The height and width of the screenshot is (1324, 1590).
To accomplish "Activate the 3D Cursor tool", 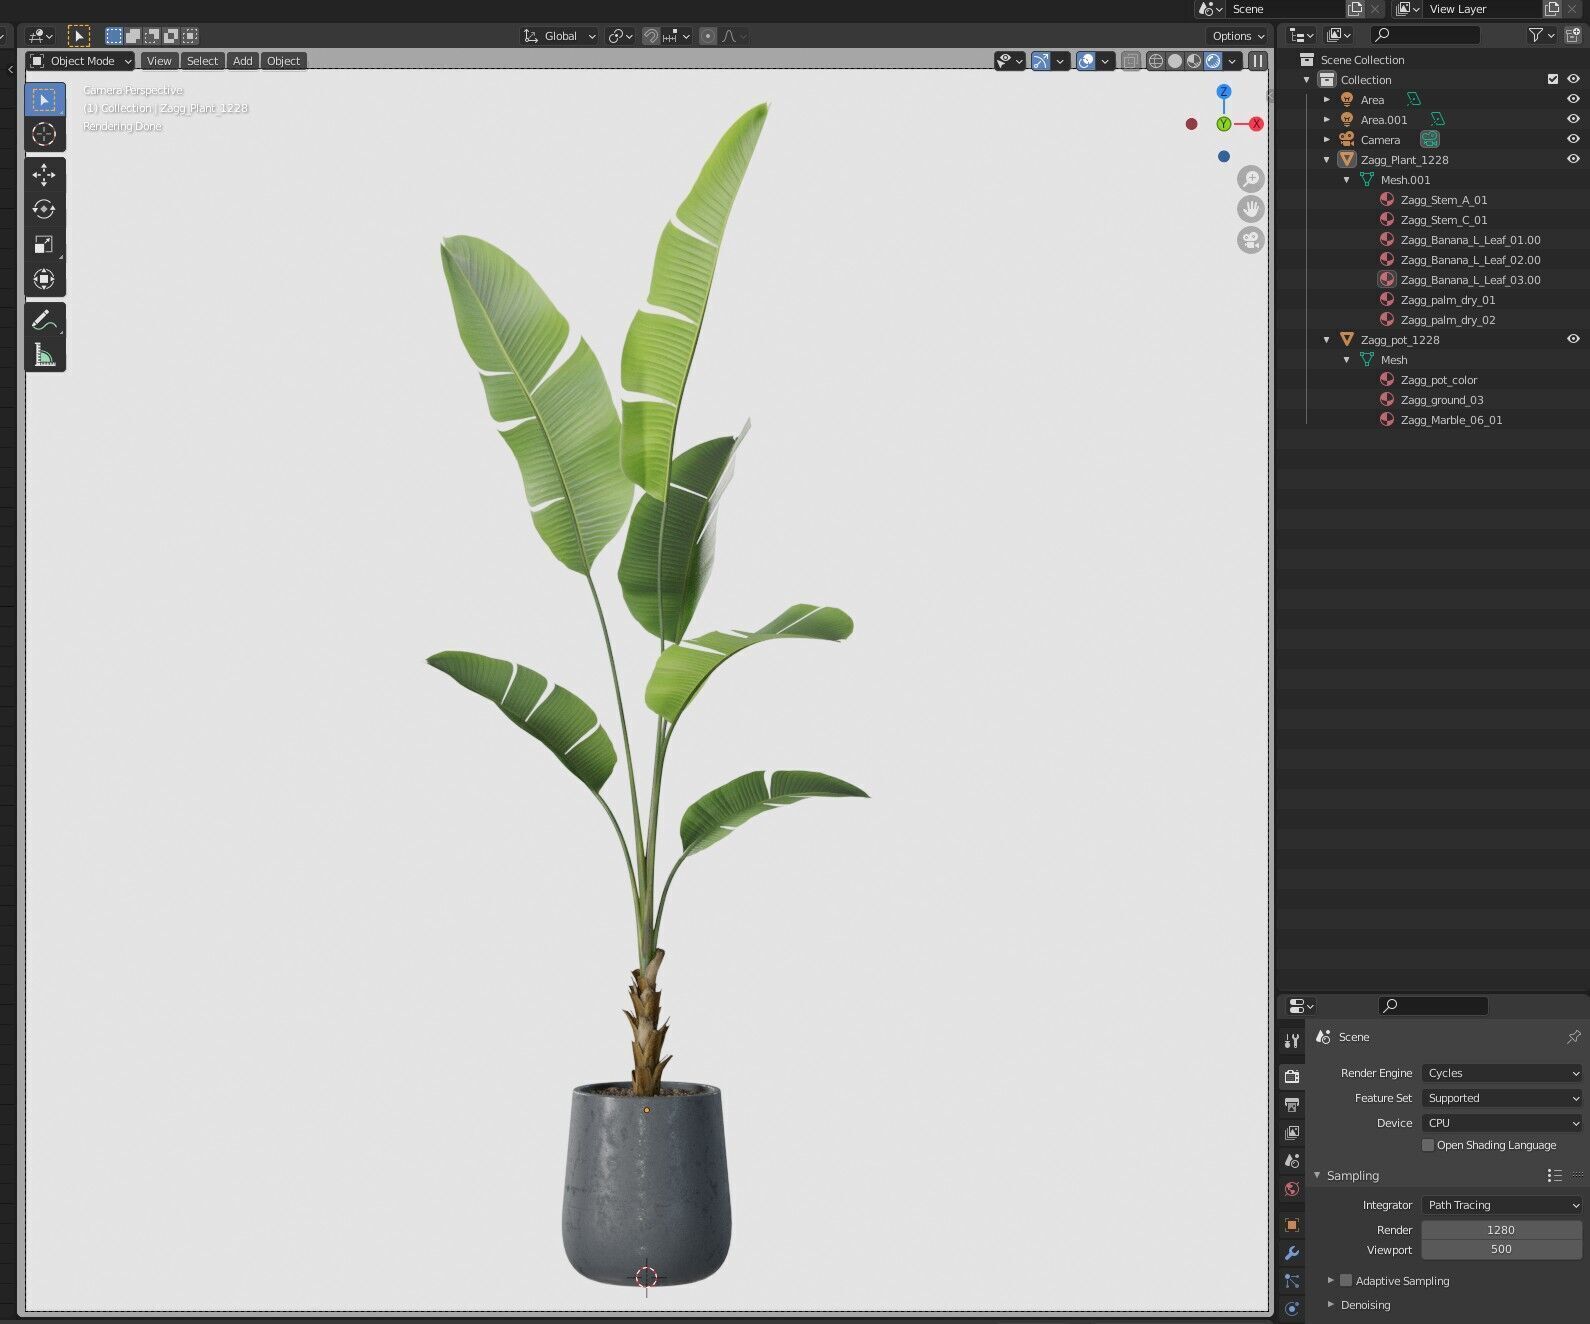I will pyautogui.click(x=44, y=134).
